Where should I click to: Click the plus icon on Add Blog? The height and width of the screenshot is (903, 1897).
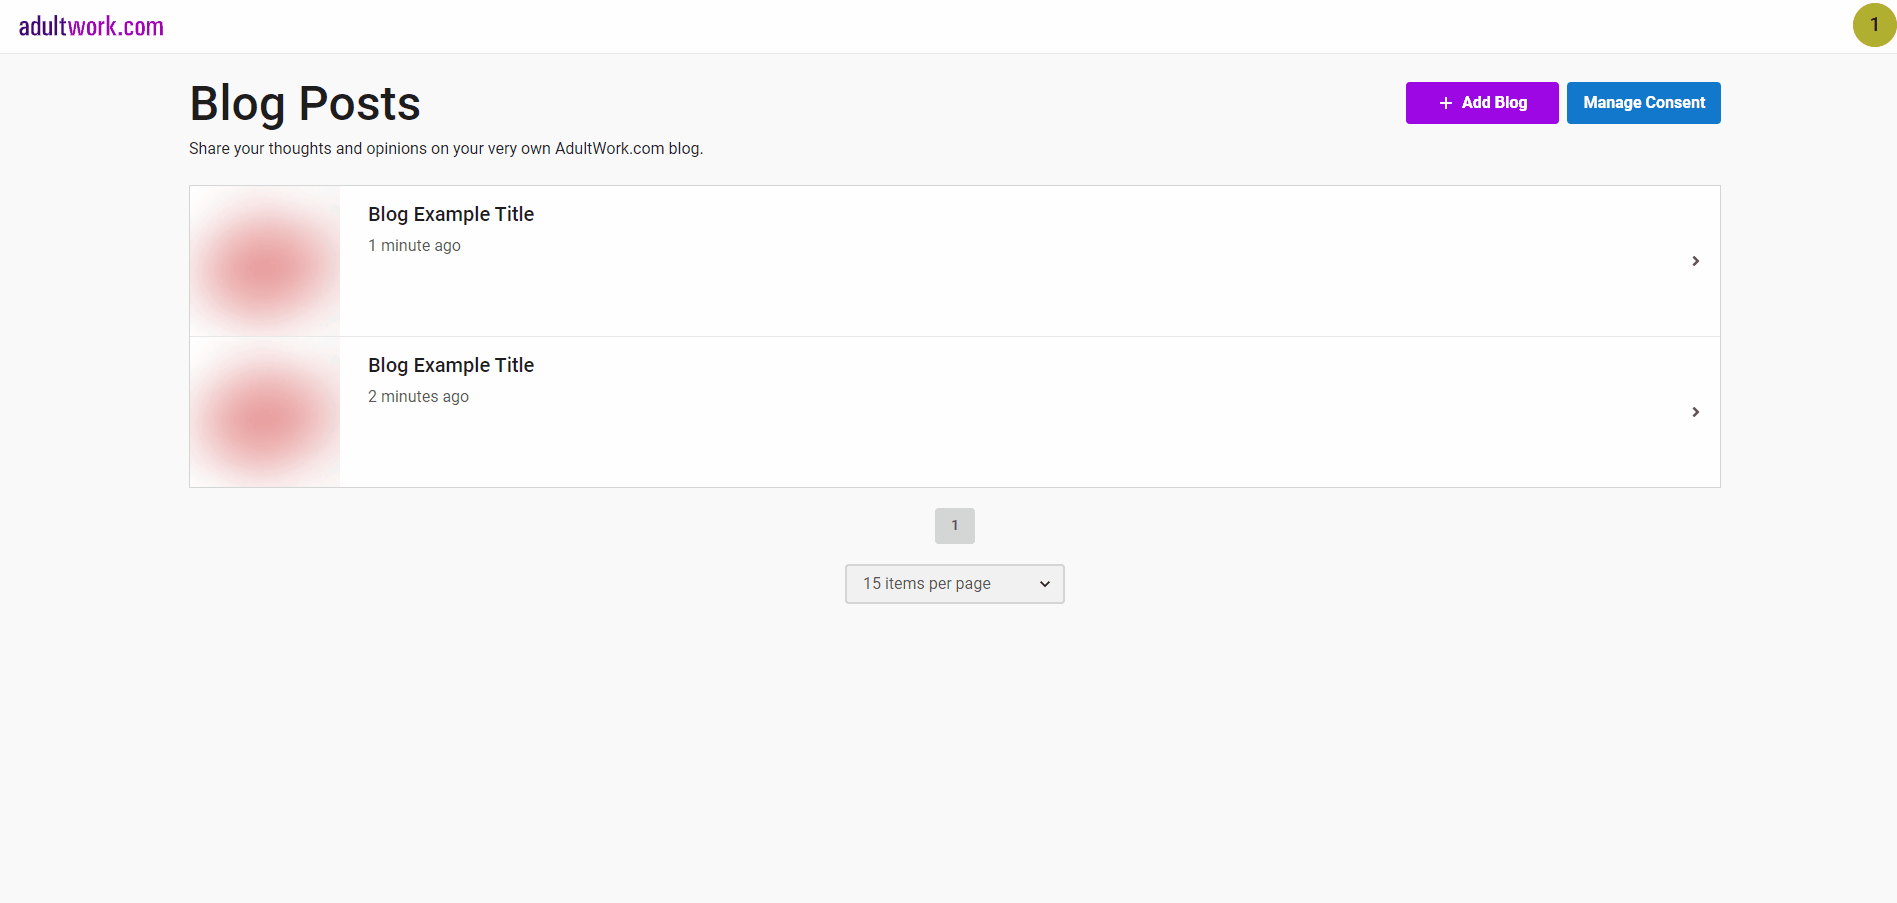(x=1445, y=103)
